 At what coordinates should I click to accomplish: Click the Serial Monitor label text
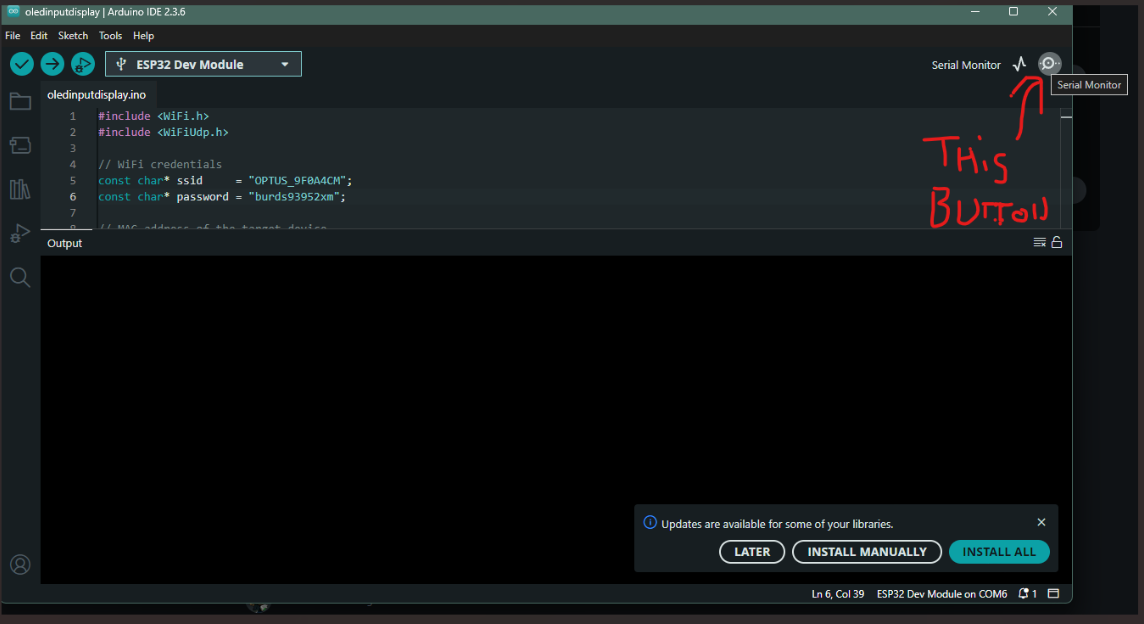(x=966, y=65)
